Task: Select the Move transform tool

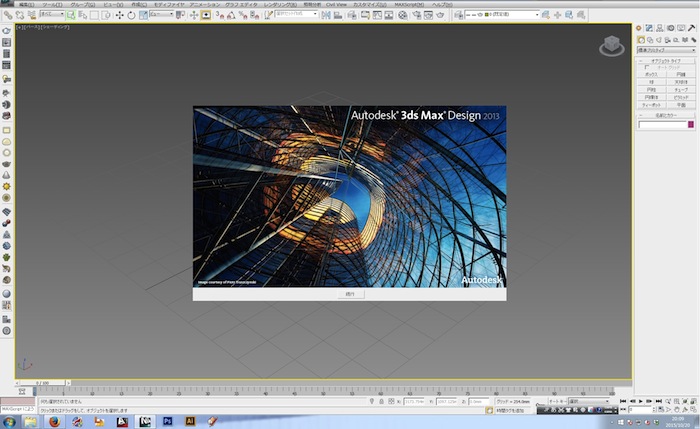Action: [120, 16]
